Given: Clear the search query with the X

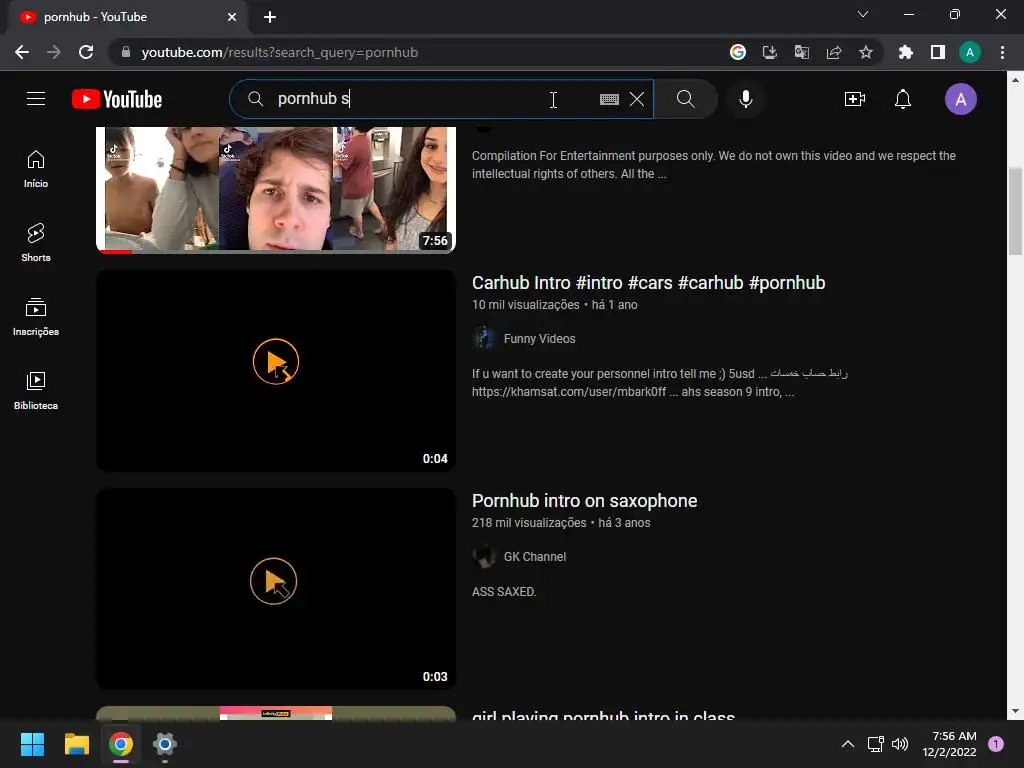Looking at the screenshot, I should (x=637, y=99).
